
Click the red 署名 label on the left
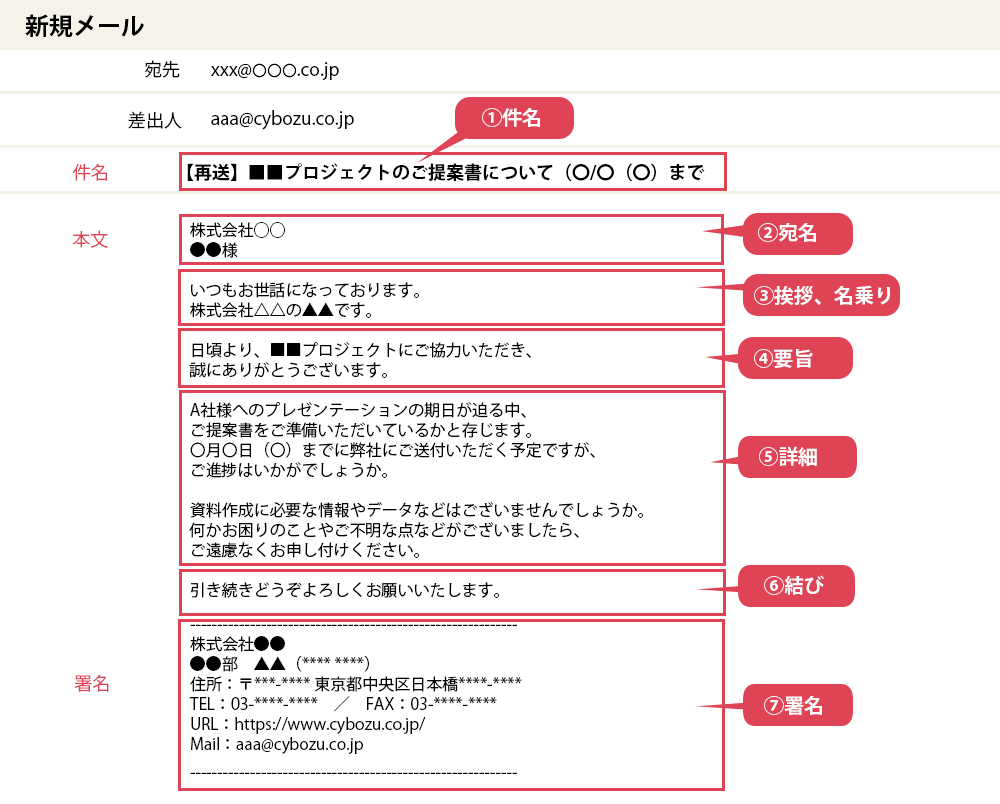pos(92,684)
